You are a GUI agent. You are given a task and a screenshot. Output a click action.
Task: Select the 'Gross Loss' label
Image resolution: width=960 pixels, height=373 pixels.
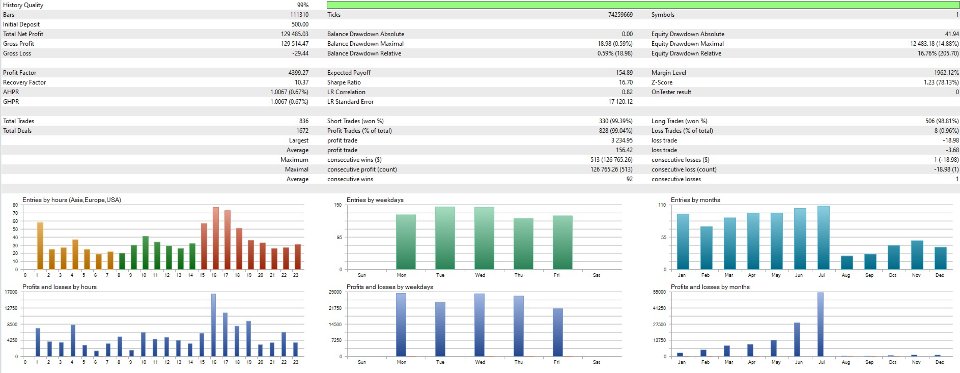click(17, 54)
